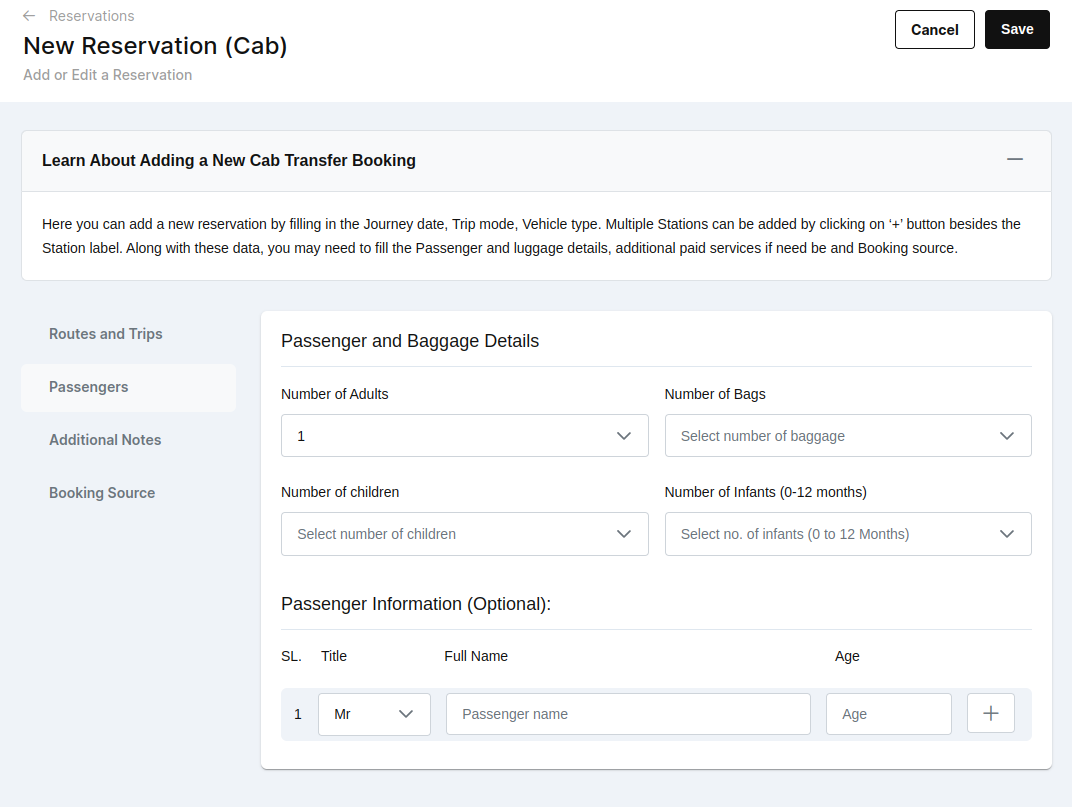Click the back arrow beside Reservations

click(x=29, y=16)
